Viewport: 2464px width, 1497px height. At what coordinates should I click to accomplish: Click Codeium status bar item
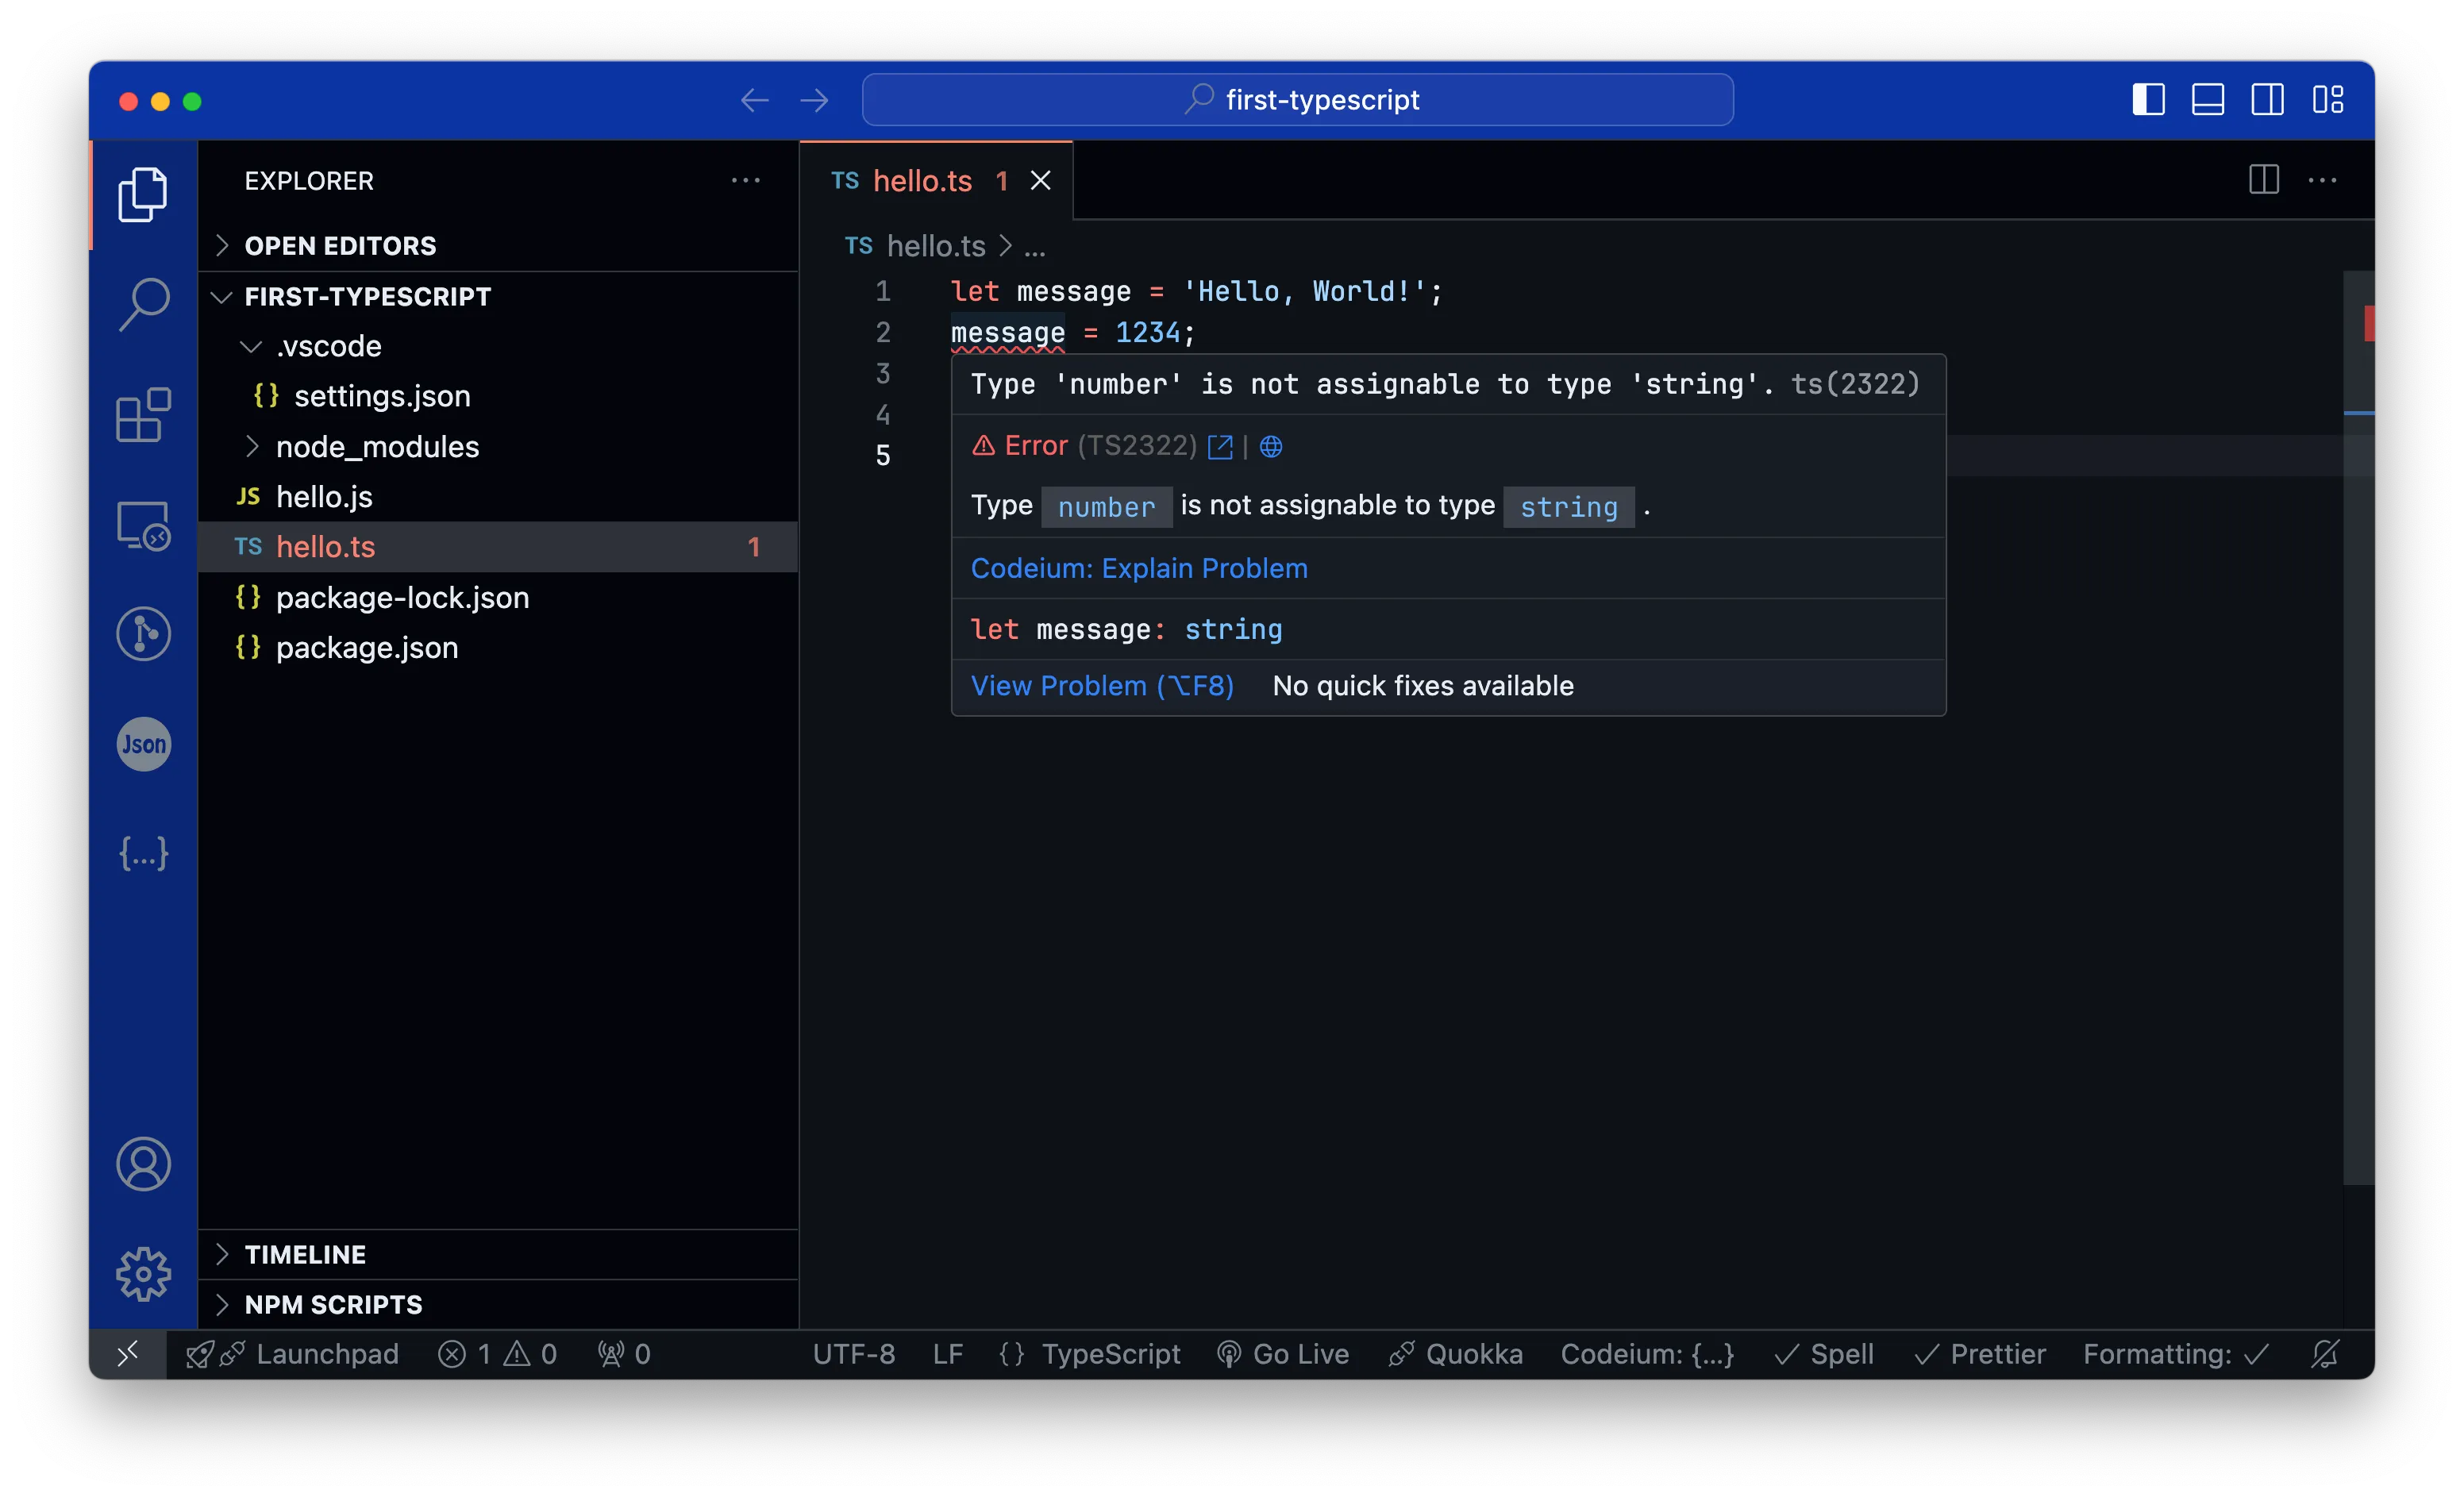tap(1647, 1354)
